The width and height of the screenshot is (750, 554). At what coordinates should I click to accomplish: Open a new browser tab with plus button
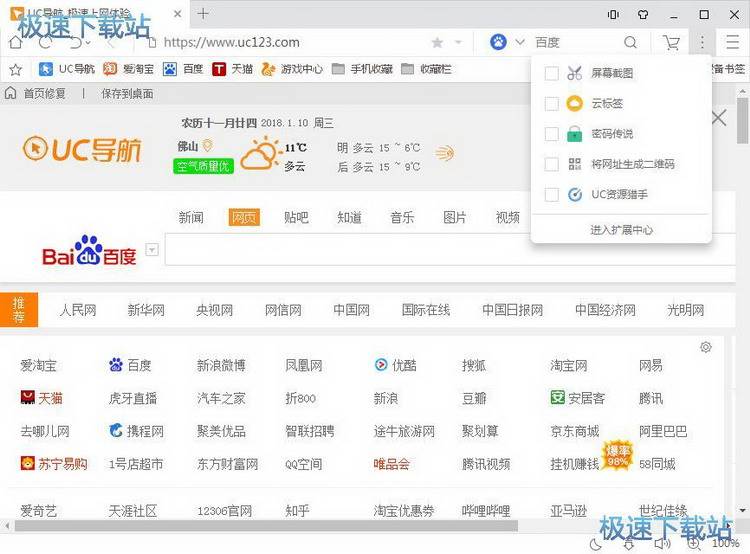pos(203,13)
